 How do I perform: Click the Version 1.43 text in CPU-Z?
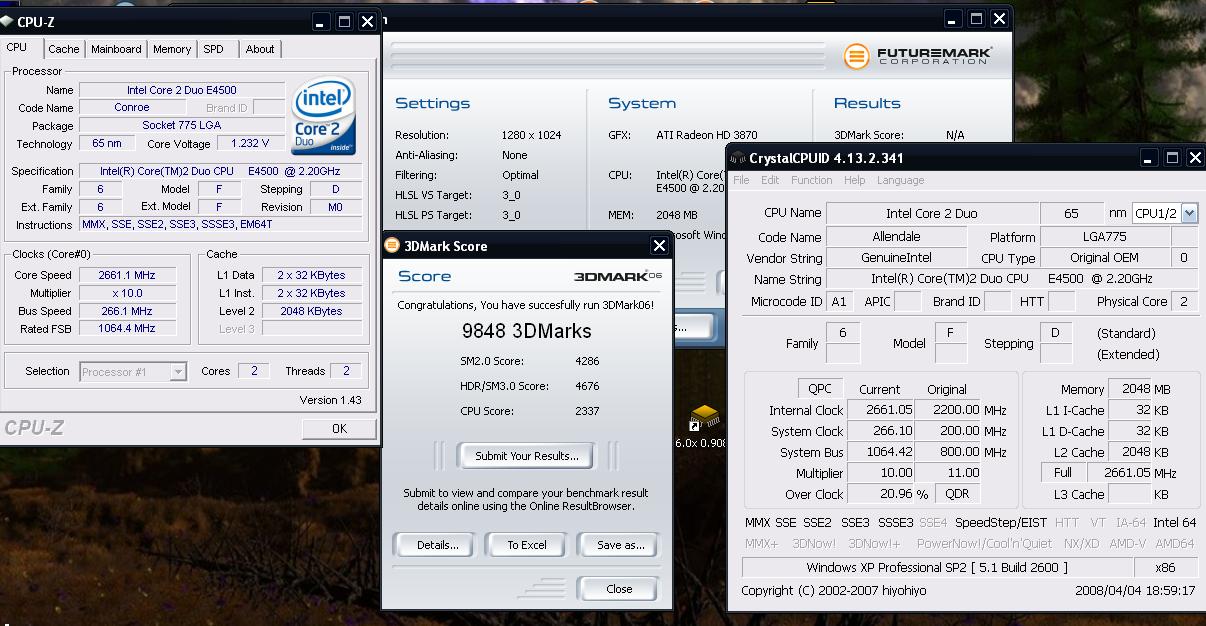(x=330, y=400)
